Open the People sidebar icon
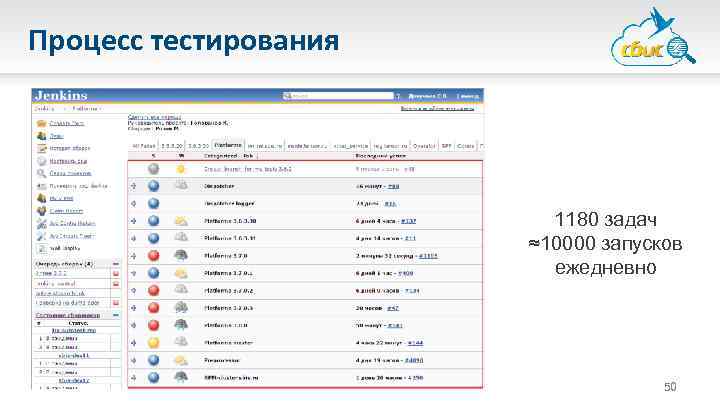The image size is (720, 405). click(41, 136)
